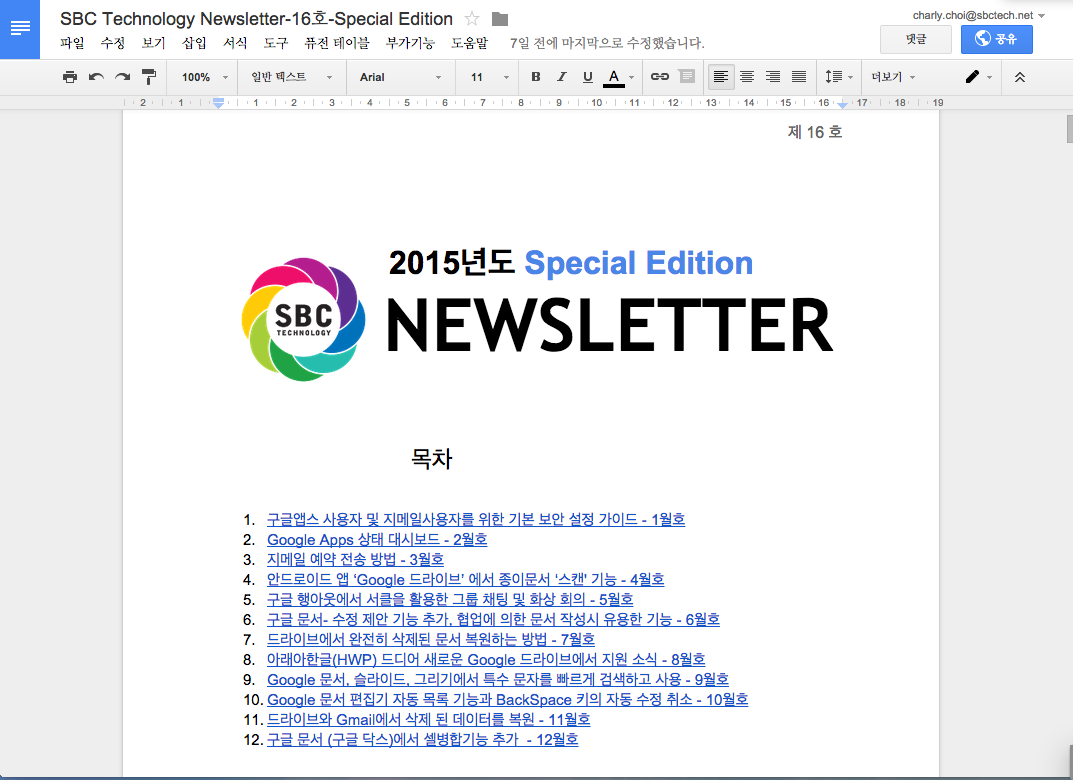Open the 도움말 menu
The width and height of the screenshot is (1073, 780).
tap(469, 43)
